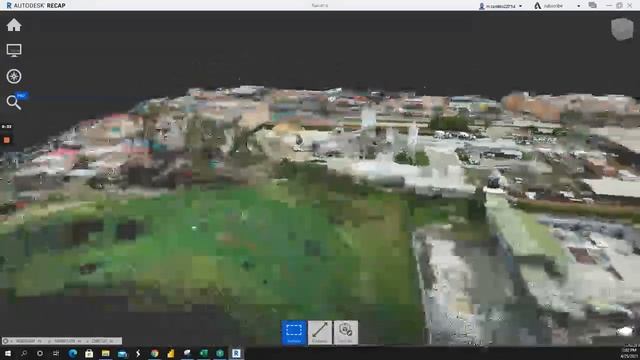The height and width of the screenshot is (360, 640).
Task: Open Windows taskbar search
Action: pos(24,353)
